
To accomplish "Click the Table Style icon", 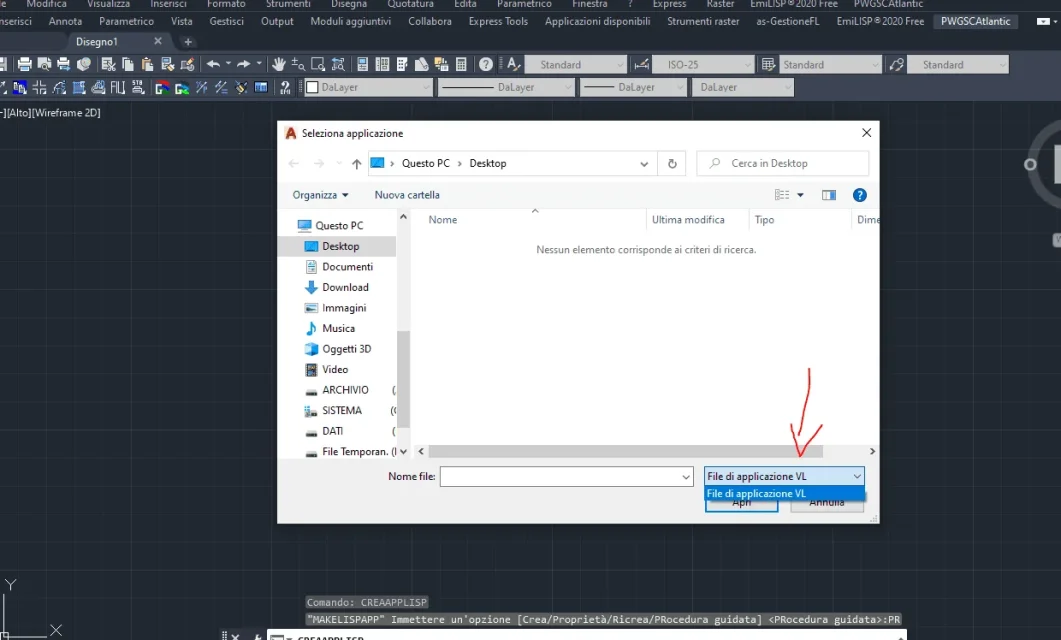I will [768, 64].
